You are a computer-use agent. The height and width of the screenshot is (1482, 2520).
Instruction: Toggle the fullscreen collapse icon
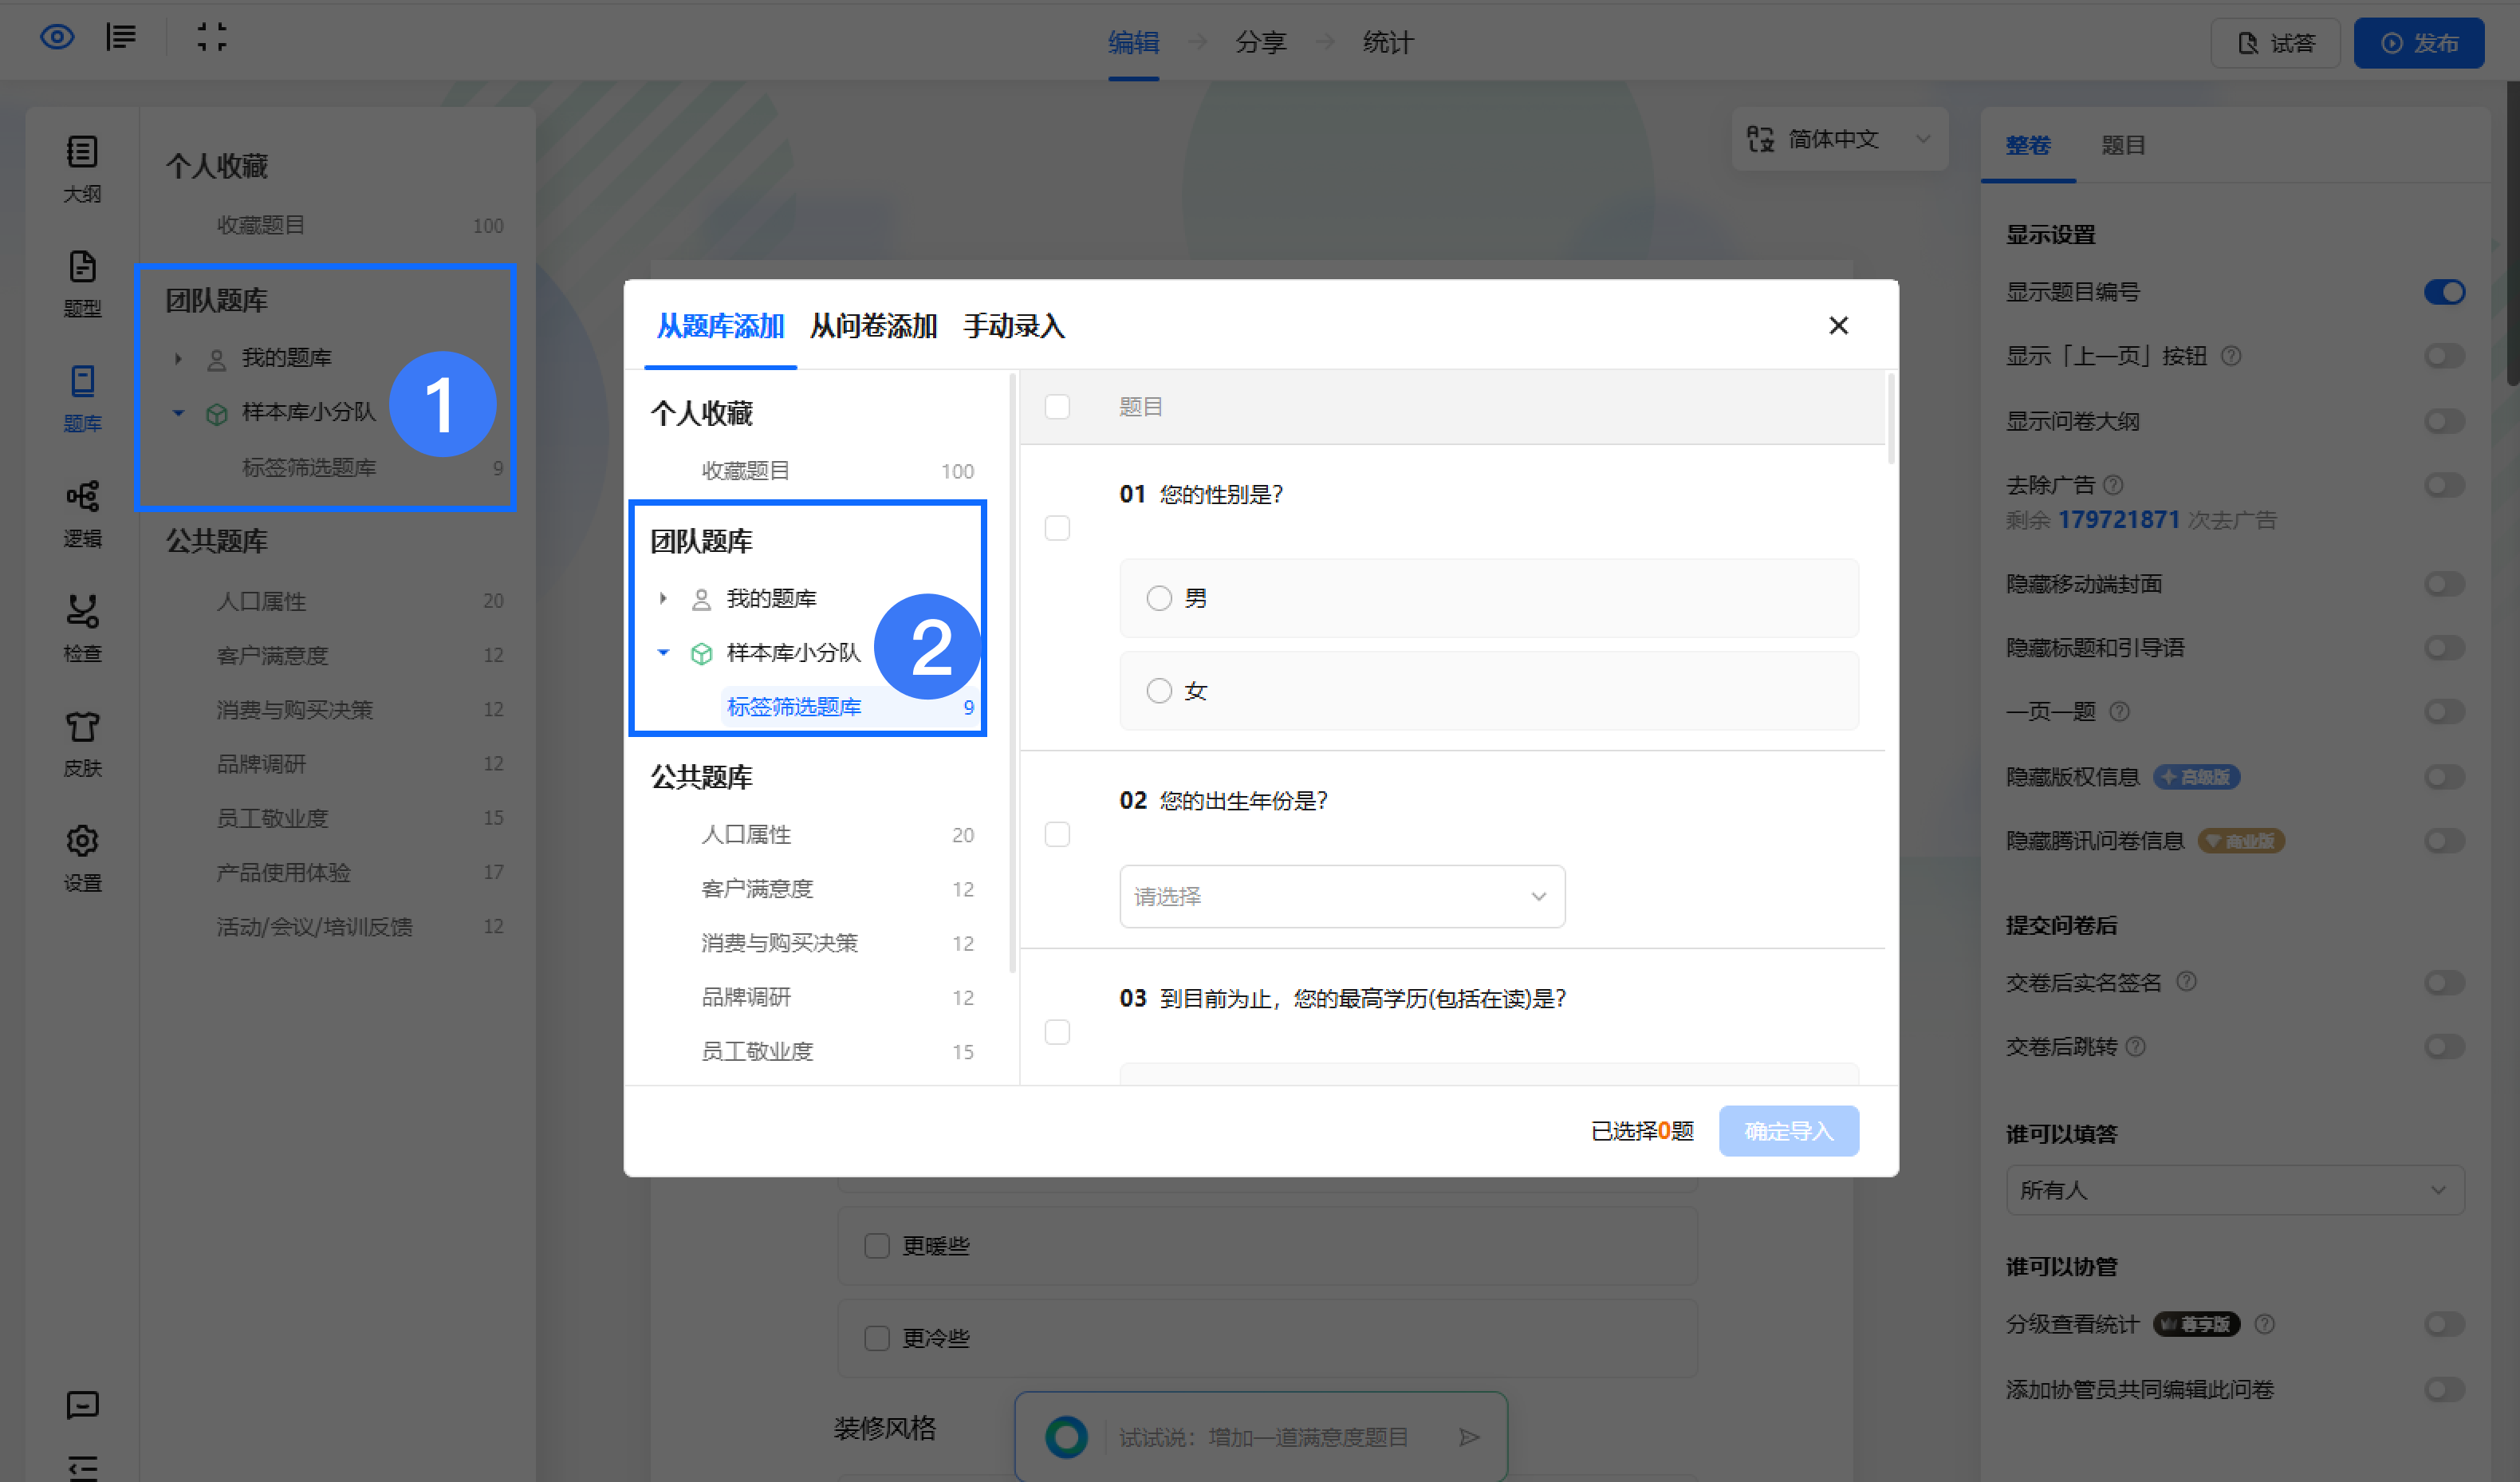click(211, 38)
